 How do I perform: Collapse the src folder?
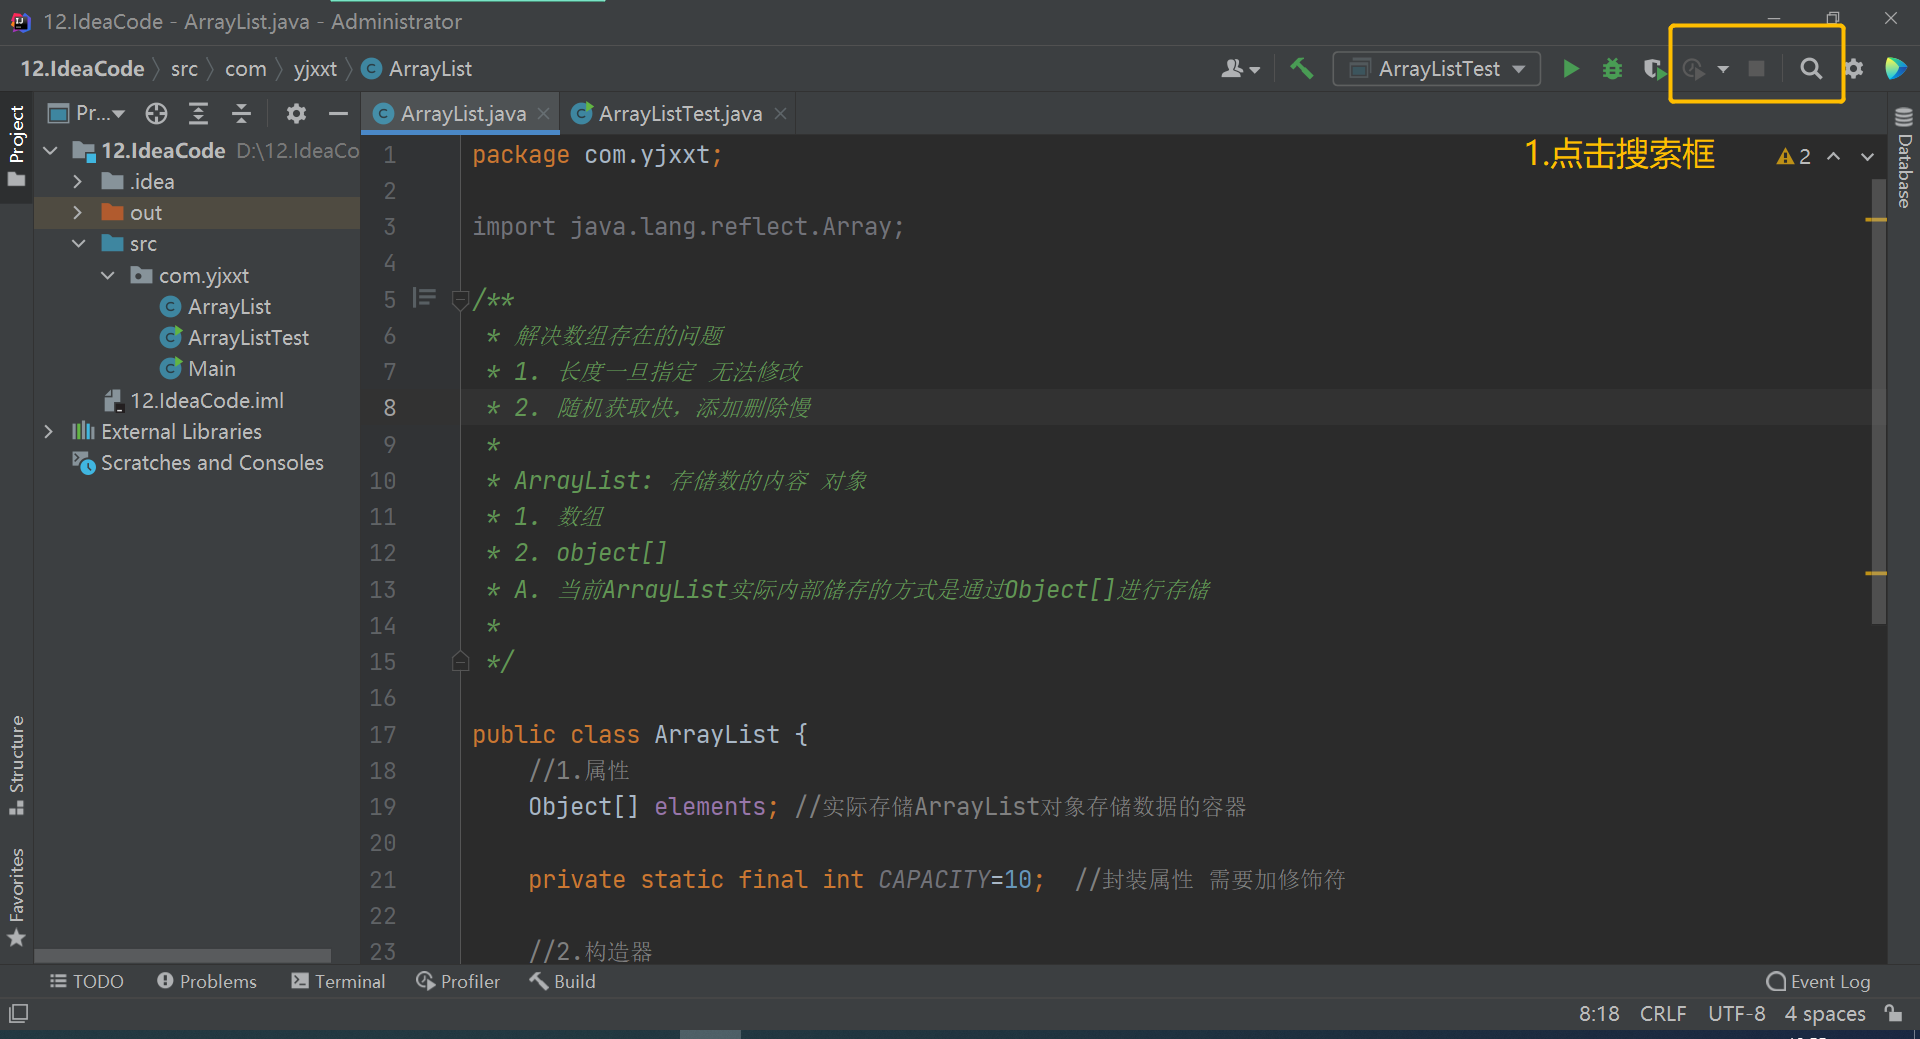[79, 244]
